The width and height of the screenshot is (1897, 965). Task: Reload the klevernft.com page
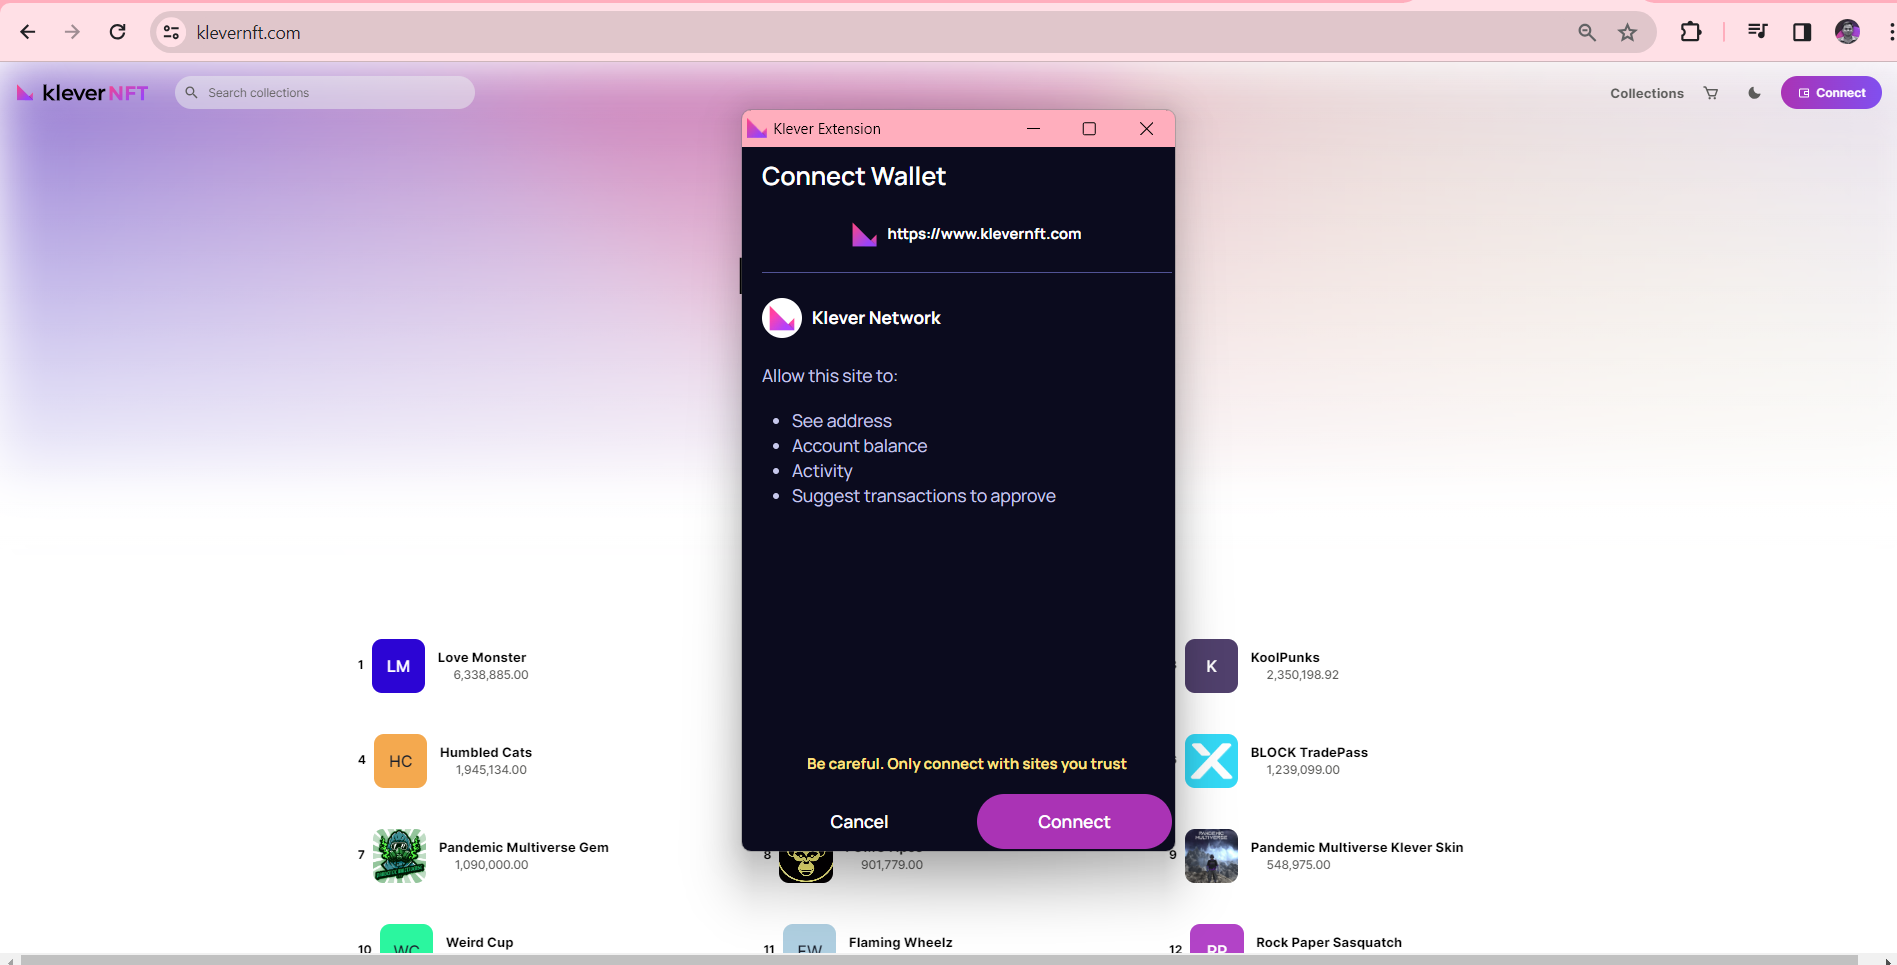(117, 32)
